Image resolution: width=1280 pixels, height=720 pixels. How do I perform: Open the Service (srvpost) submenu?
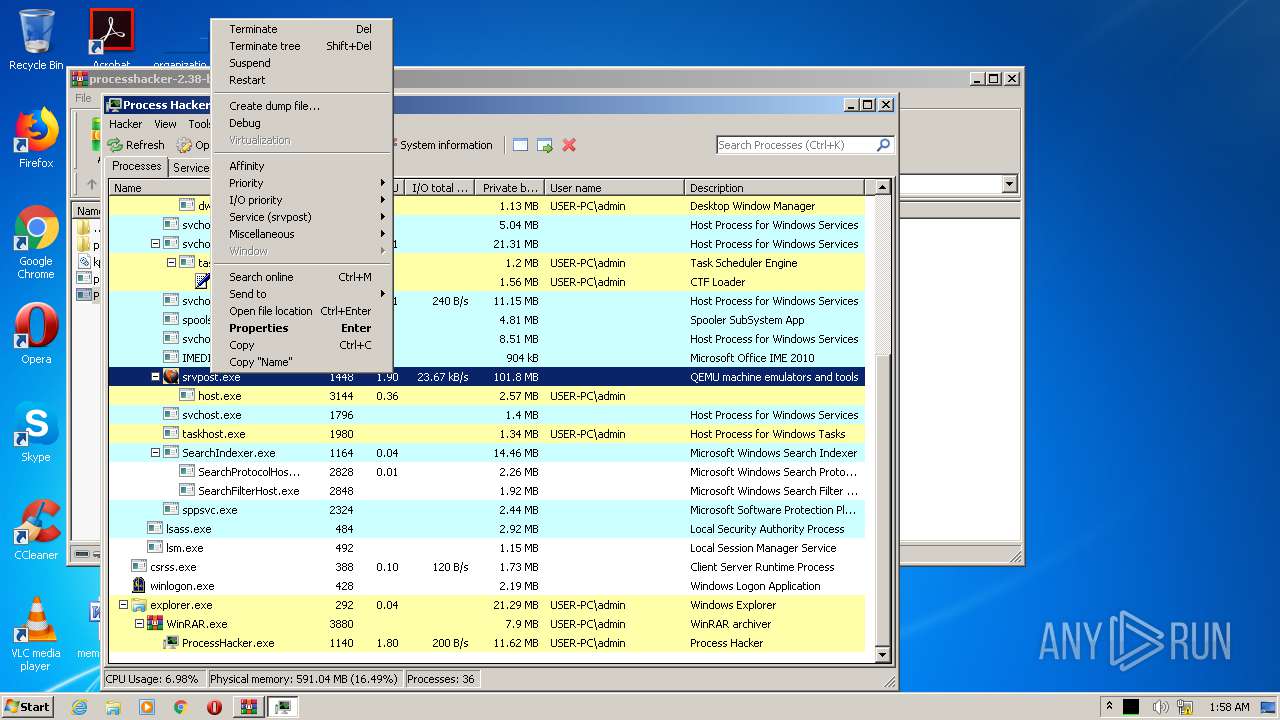click(301, 217)
